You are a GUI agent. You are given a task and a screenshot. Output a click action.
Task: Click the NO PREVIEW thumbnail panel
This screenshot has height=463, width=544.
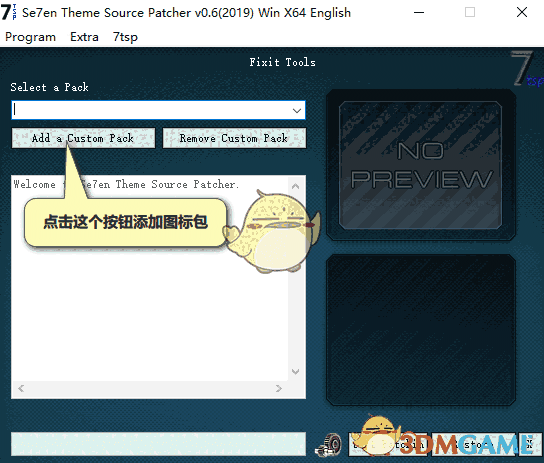pyautogui.click(x=420, y=165)
